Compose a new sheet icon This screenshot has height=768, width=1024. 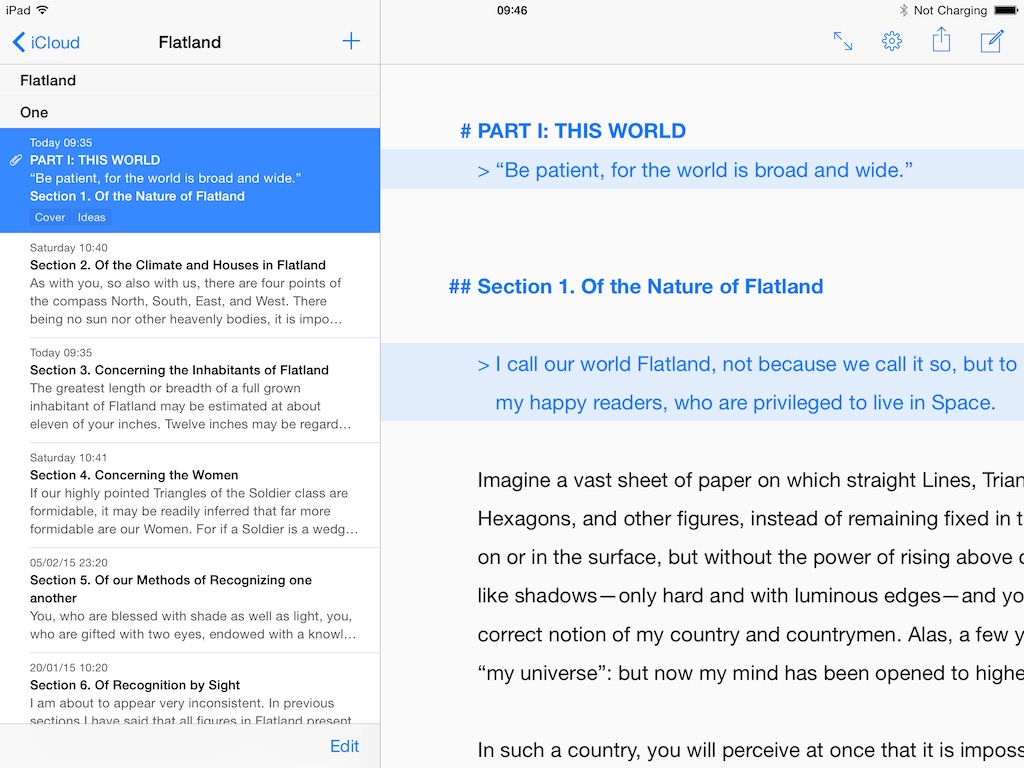(x=991, y=41)
